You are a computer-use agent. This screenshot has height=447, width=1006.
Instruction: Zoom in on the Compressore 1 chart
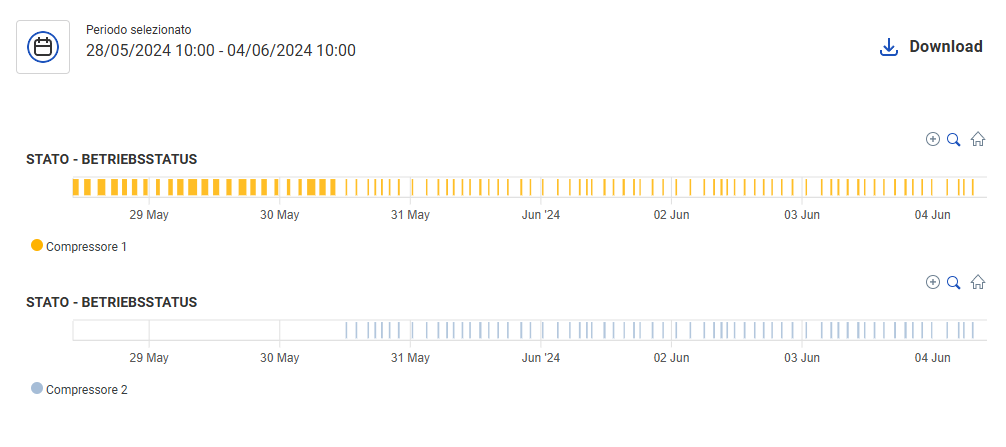pos(933,140)
